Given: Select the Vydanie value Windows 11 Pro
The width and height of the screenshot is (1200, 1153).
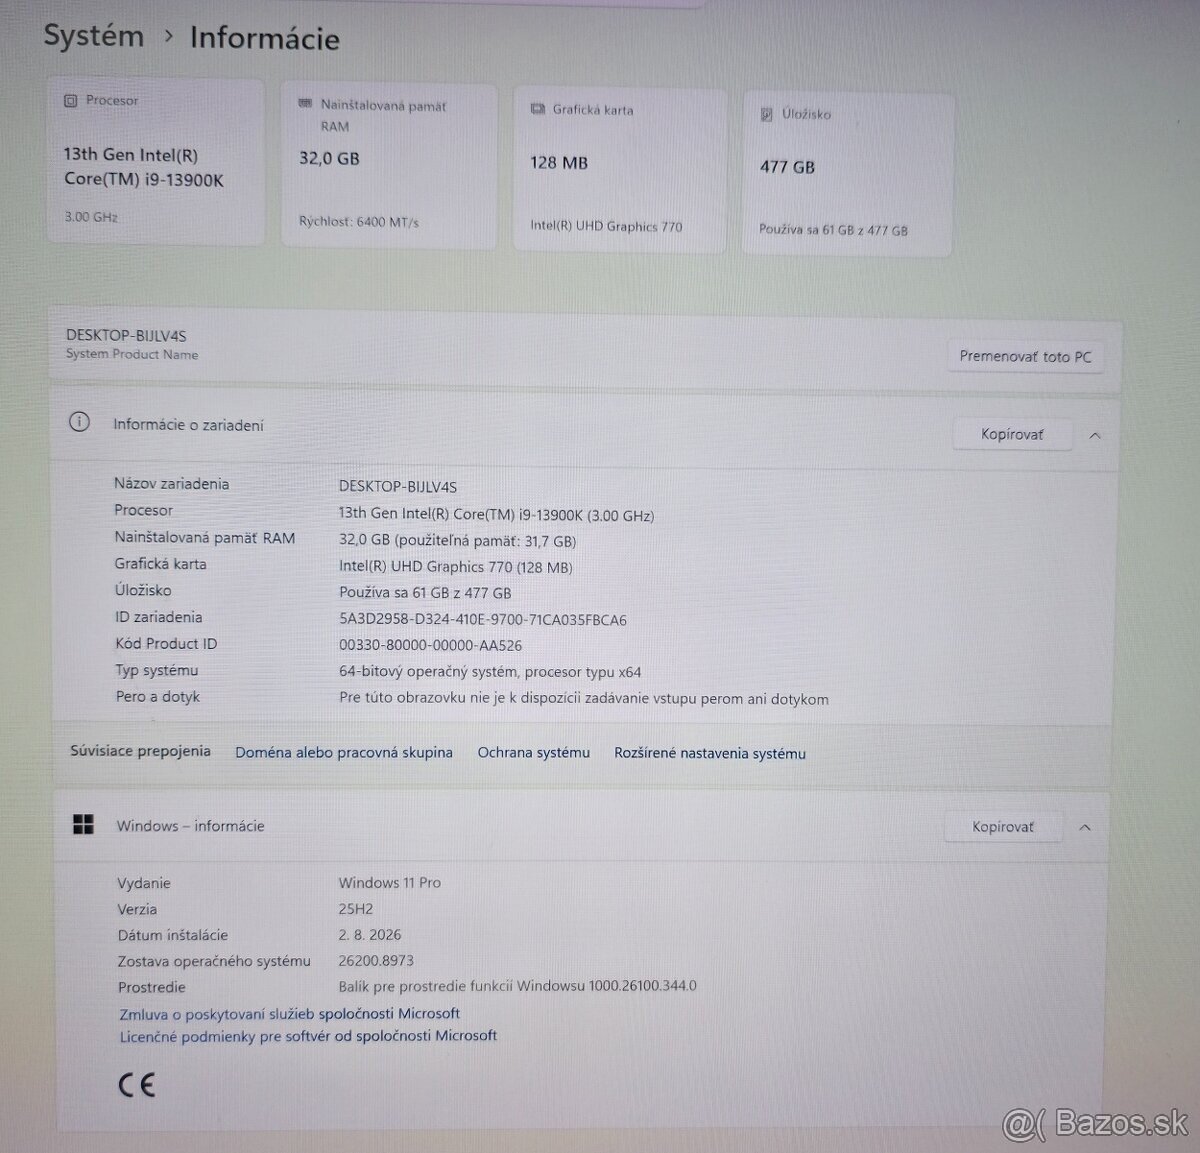Looking at the screenshot, I should [390, 882].
